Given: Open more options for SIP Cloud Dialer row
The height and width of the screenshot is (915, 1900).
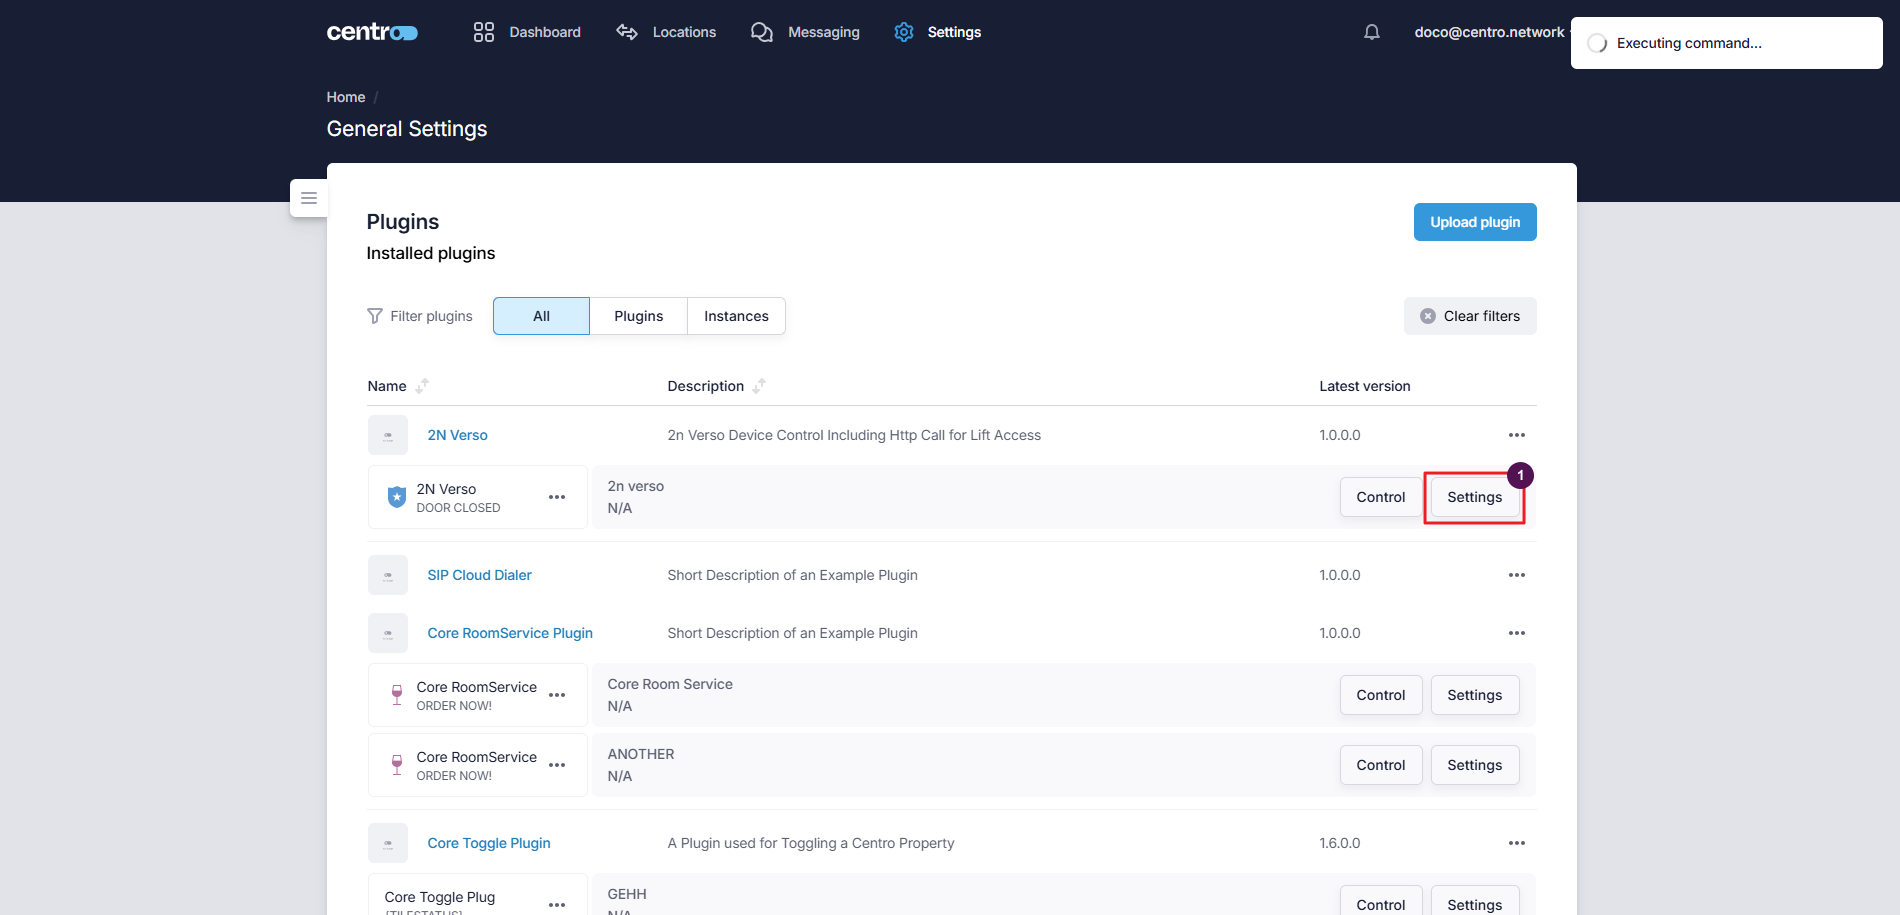Looking at the screenshot, I should pos(1517,575).
